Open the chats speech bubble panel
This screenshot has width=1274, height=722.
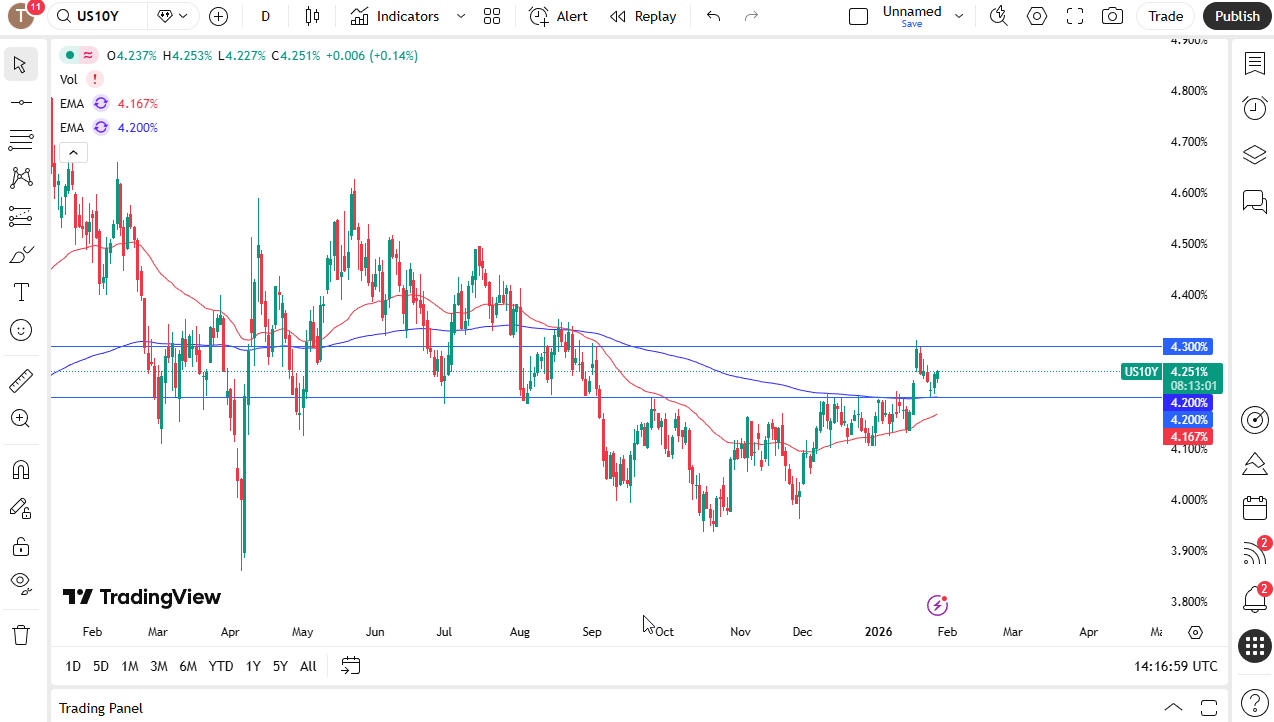tap(1254, 202)
